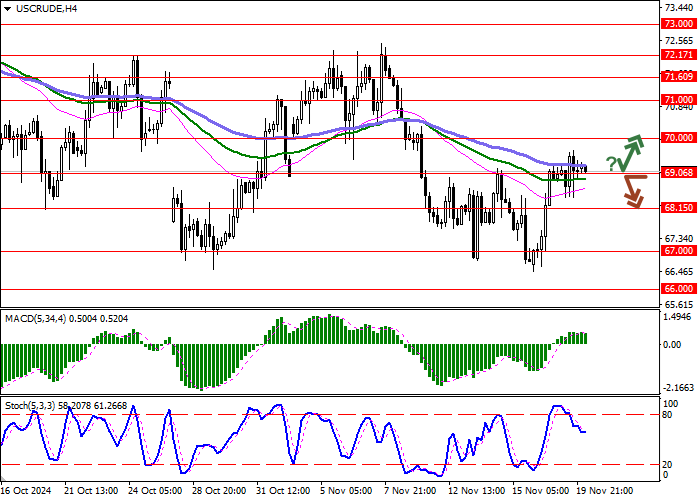Screen dimensions: 700x500
Task: Click the 15 Nov 05:00 time label
Action: pyautogui.click(x=541, y=491)
